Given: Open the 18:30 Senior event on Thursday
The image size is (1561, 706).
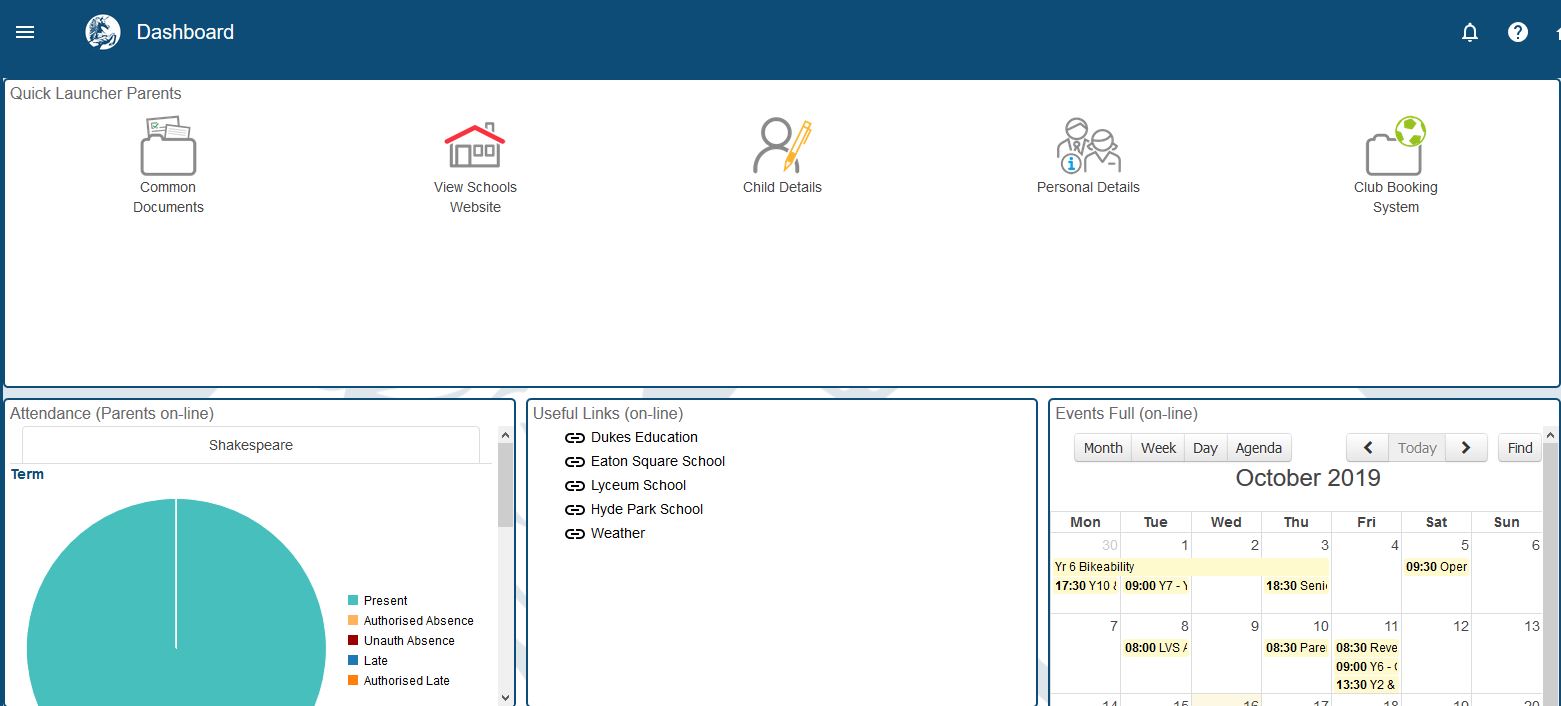Looking at the screenshot, I should 1296,586.
